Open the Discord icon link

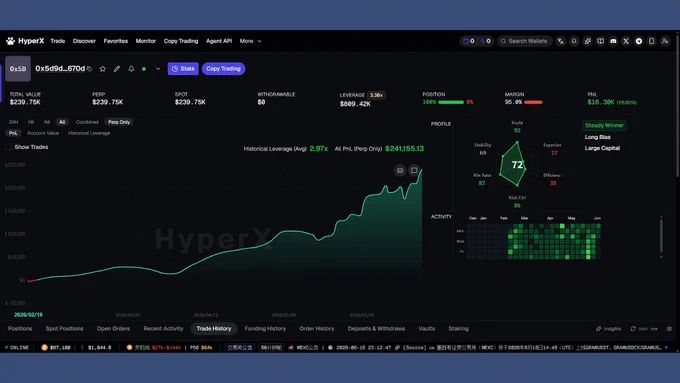(x=613, y=41)
